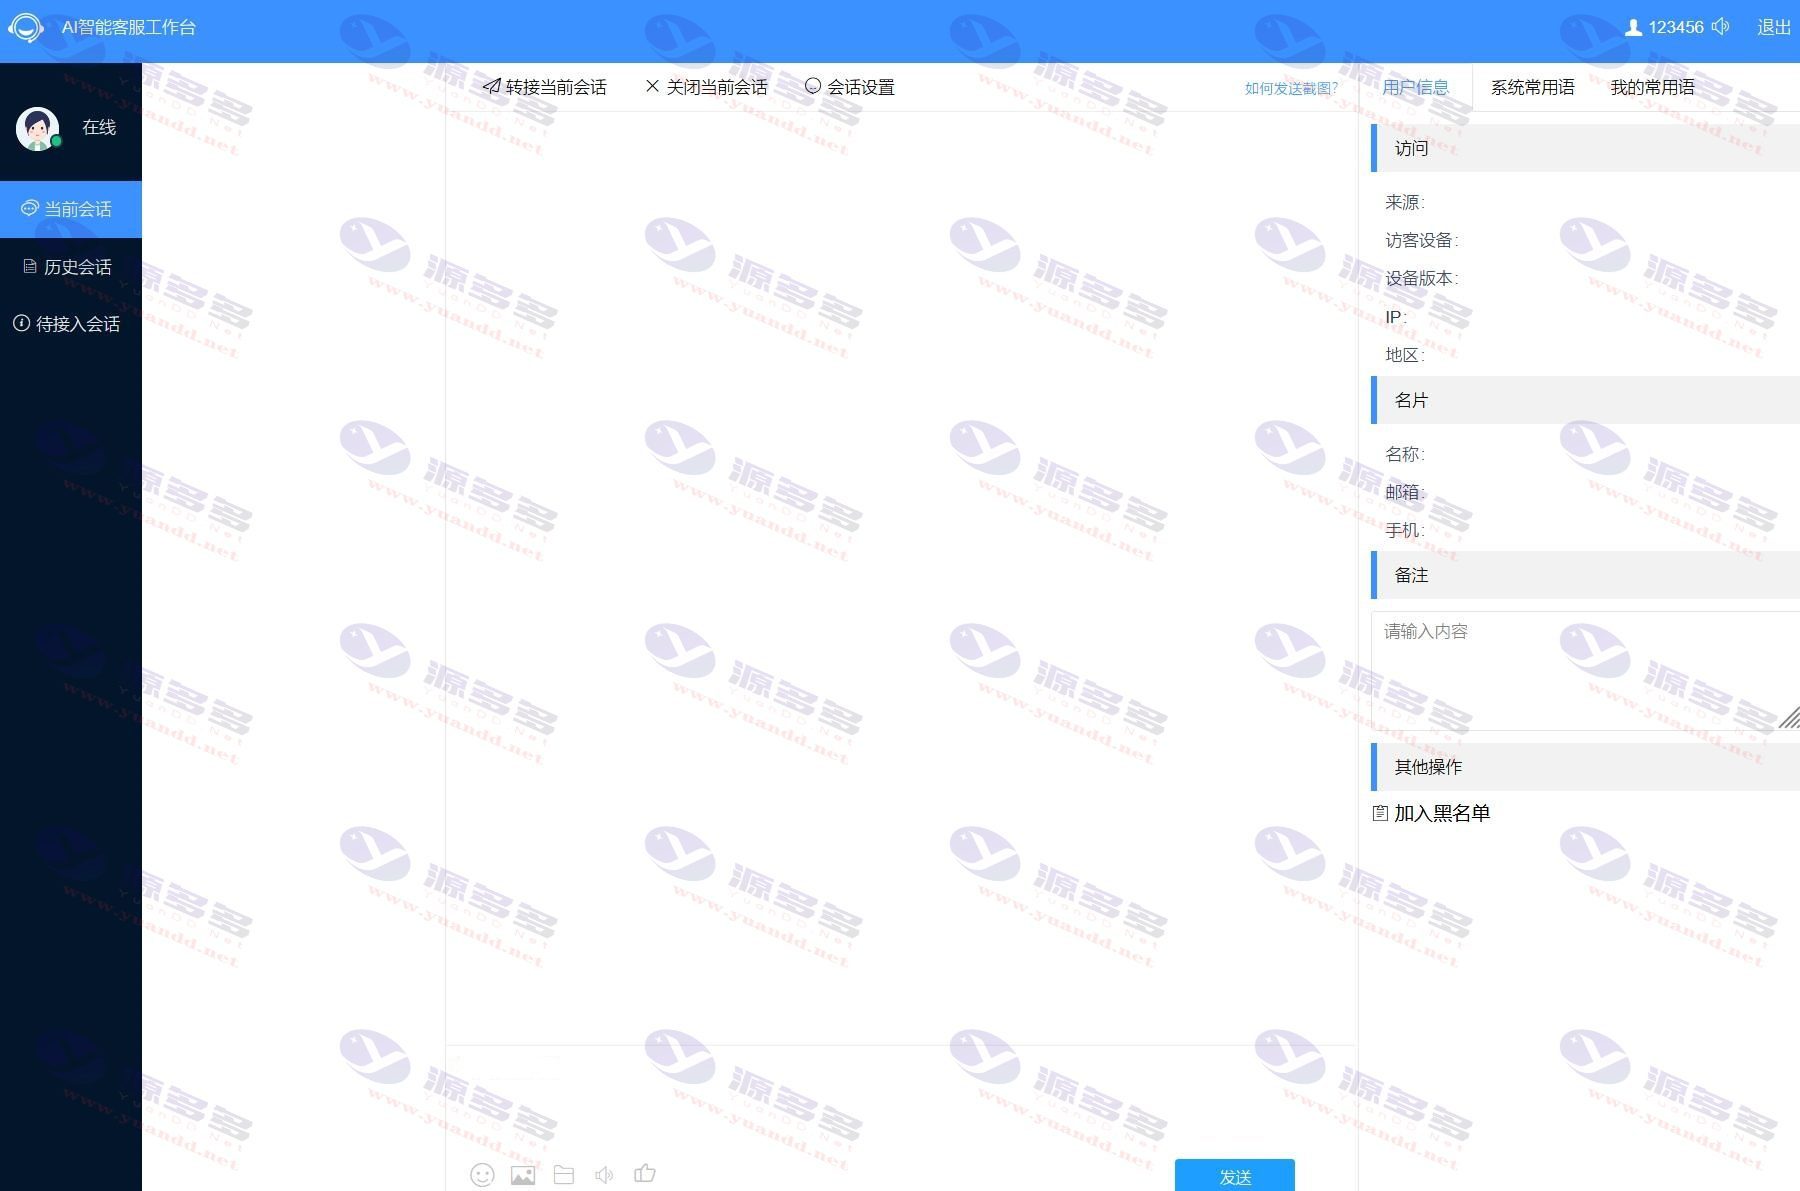1800x1191 pixels.
Task: Click the thumbs-up rating icon
Action: (x=645, y=1173)
